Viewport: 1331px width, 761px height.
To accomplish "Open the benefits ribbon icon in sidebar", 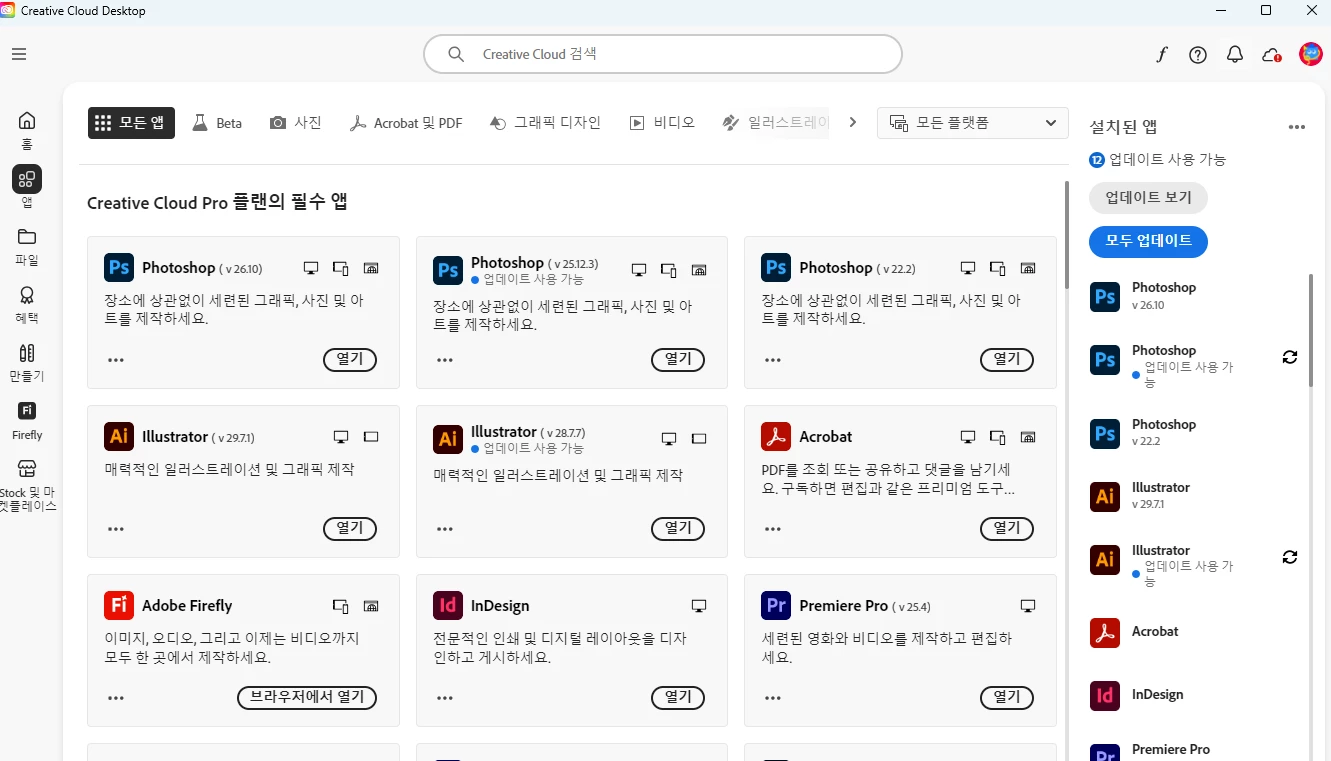I will (27, 295).
